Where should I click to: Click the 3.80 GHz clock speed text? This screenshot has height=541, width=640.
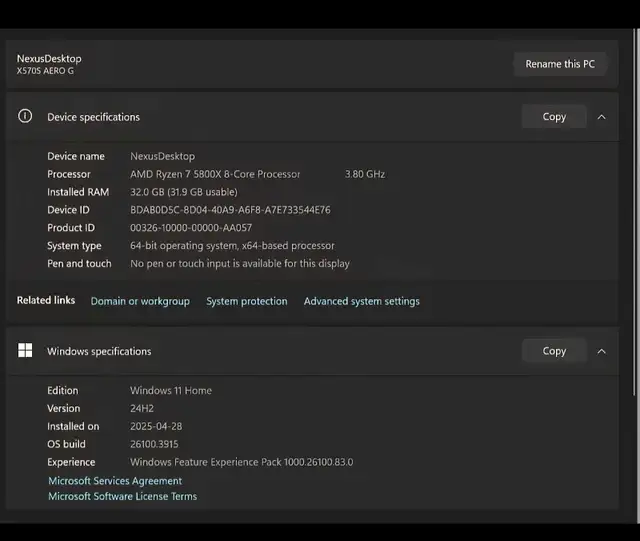pos(365,174)
